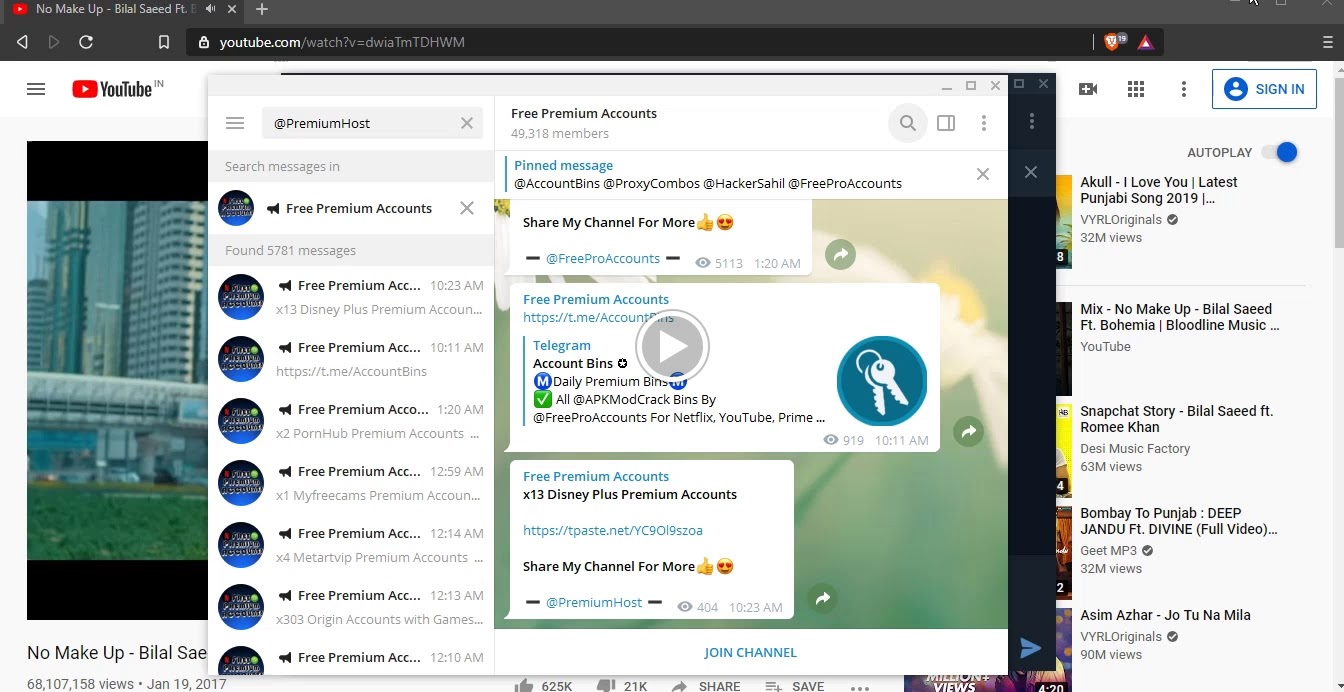Reload the YouTube page
The height and width of the screenshot is (692, 1344).
click(x=86, y=42)
